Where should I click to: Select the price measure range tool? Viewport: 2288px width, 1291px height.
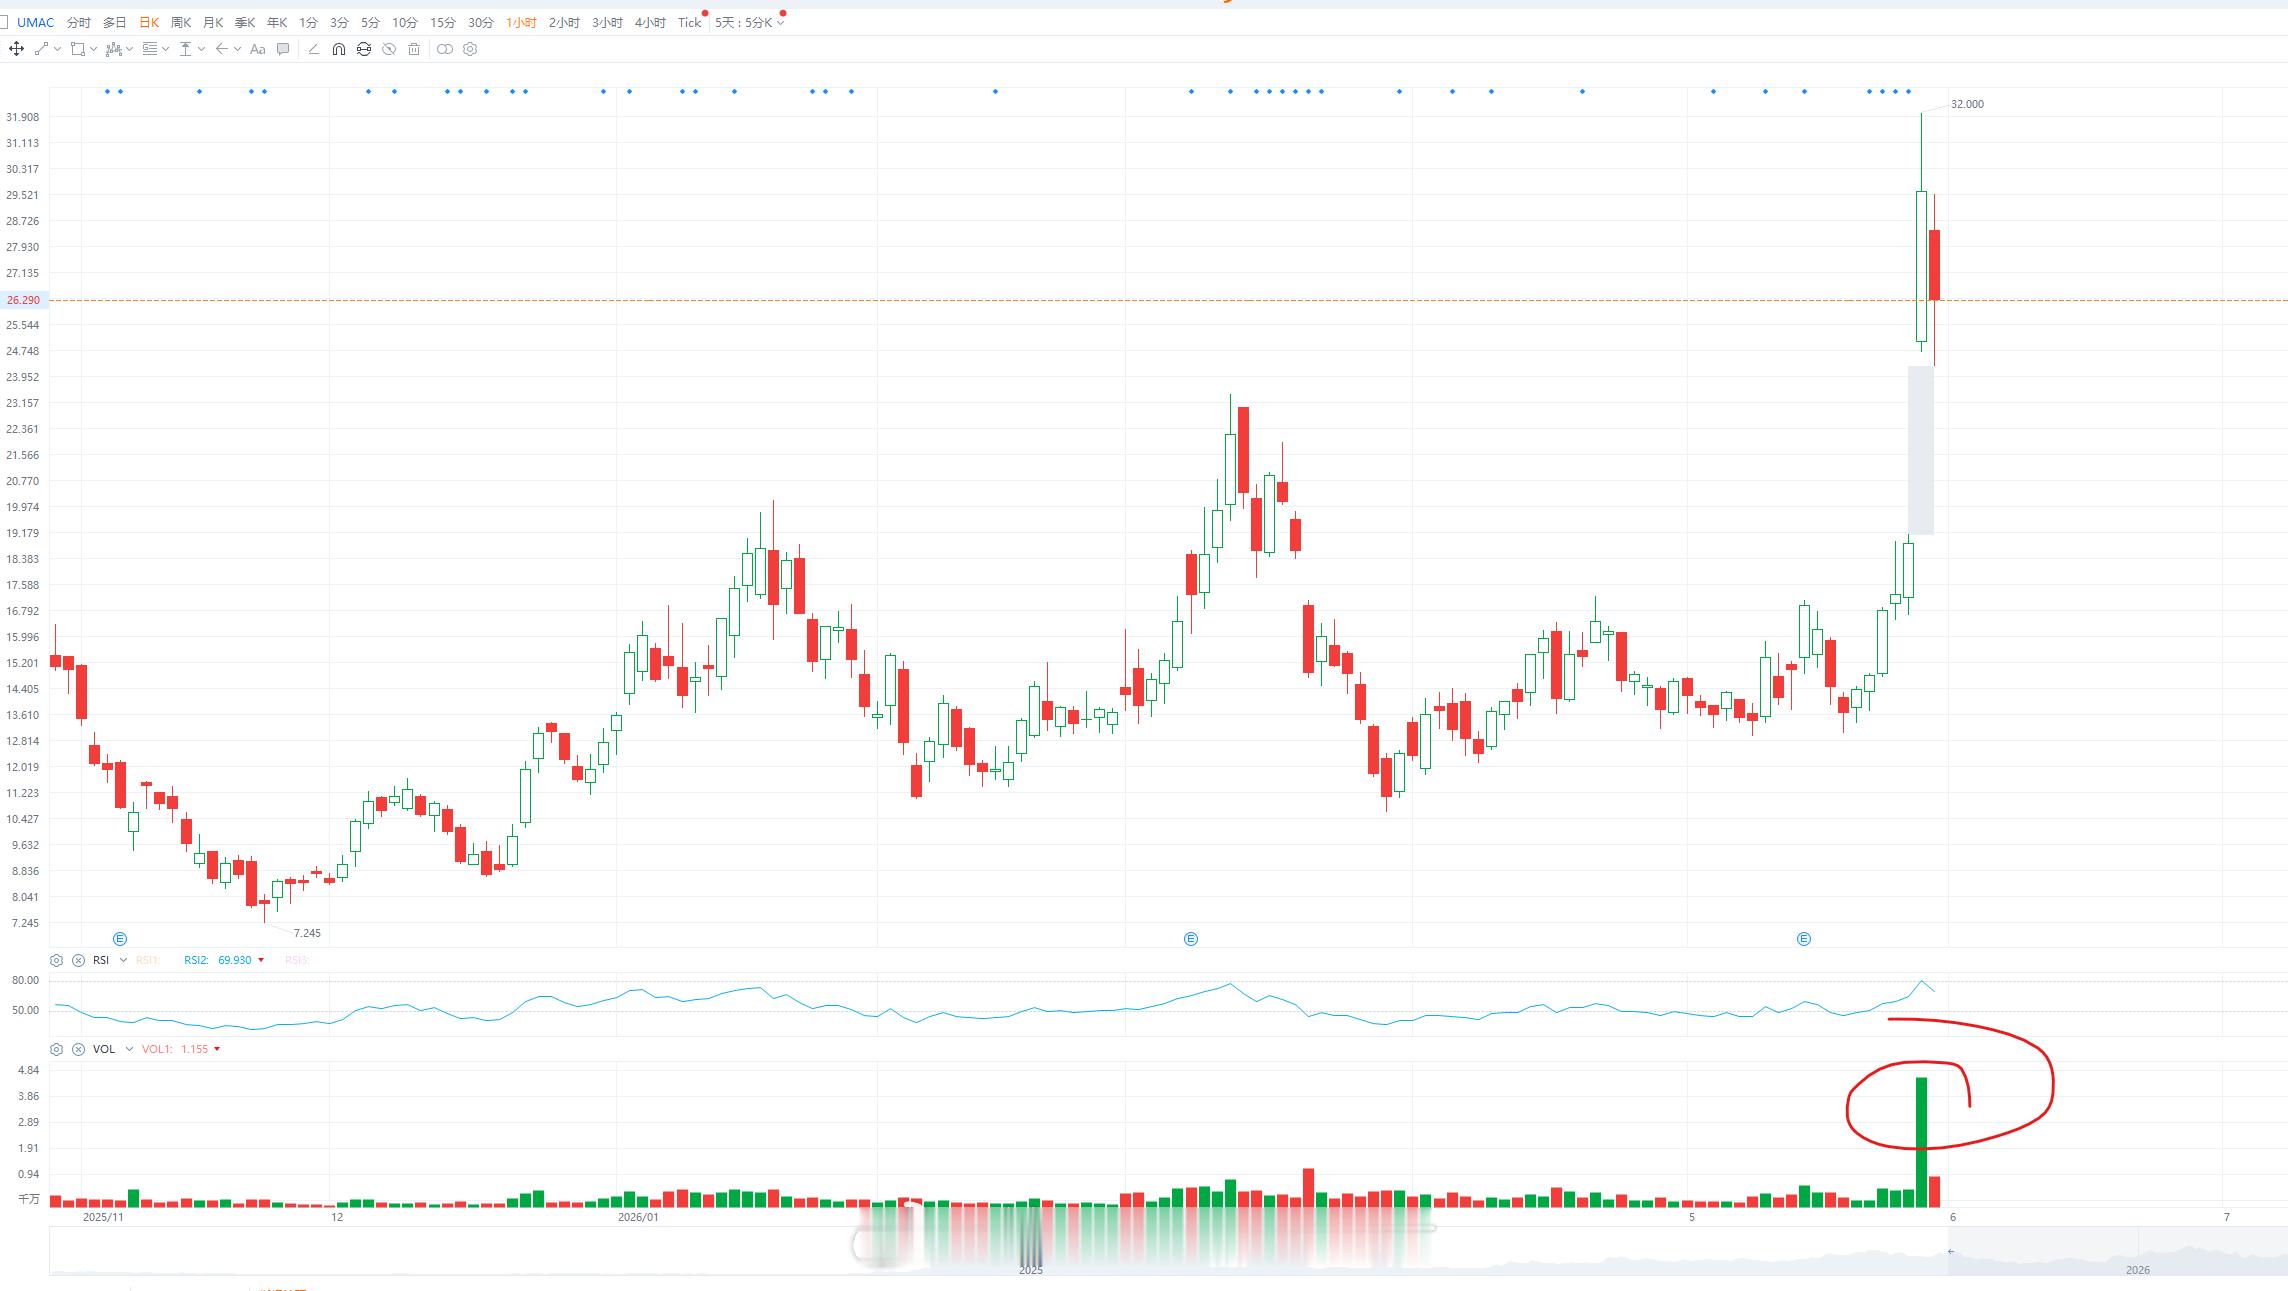[185, 49]
